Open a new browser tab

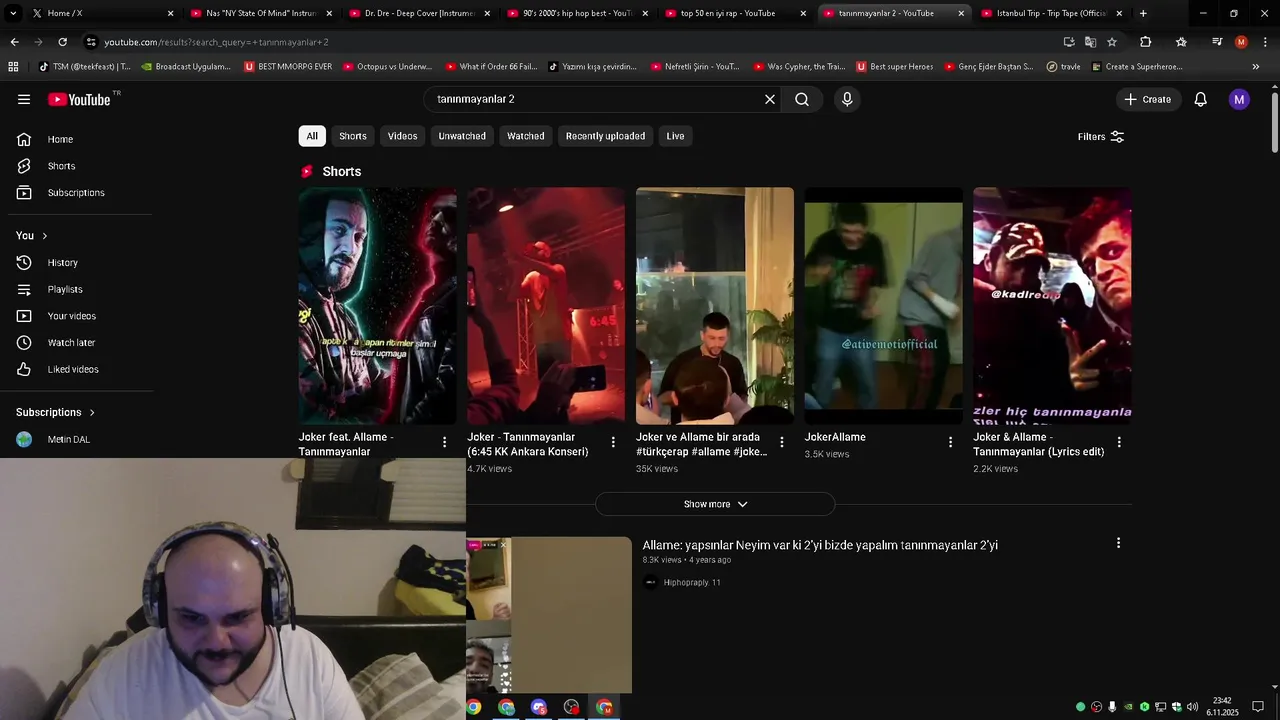tap(1143, 13)
